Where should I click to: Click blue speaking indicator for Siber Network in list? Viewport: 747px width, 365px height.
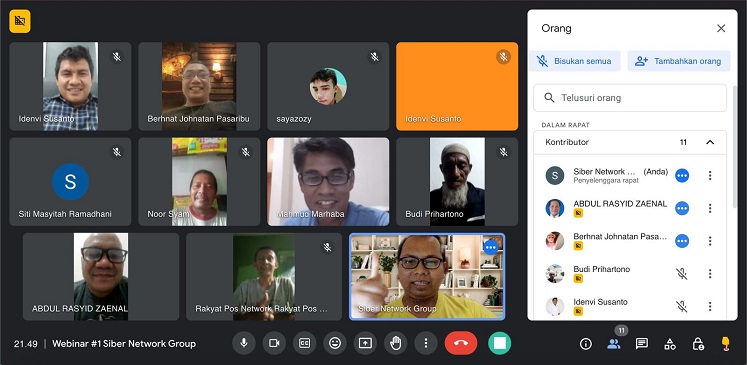point(682,176)
